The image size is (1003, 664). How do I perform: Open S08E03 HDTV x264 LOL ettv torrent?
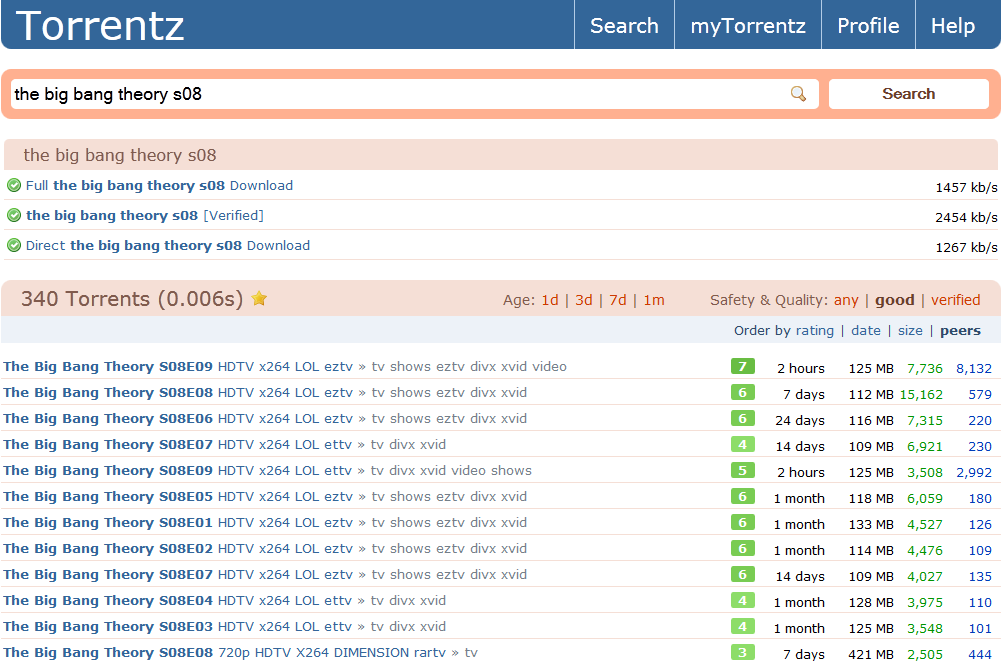(x=177, y=627)
